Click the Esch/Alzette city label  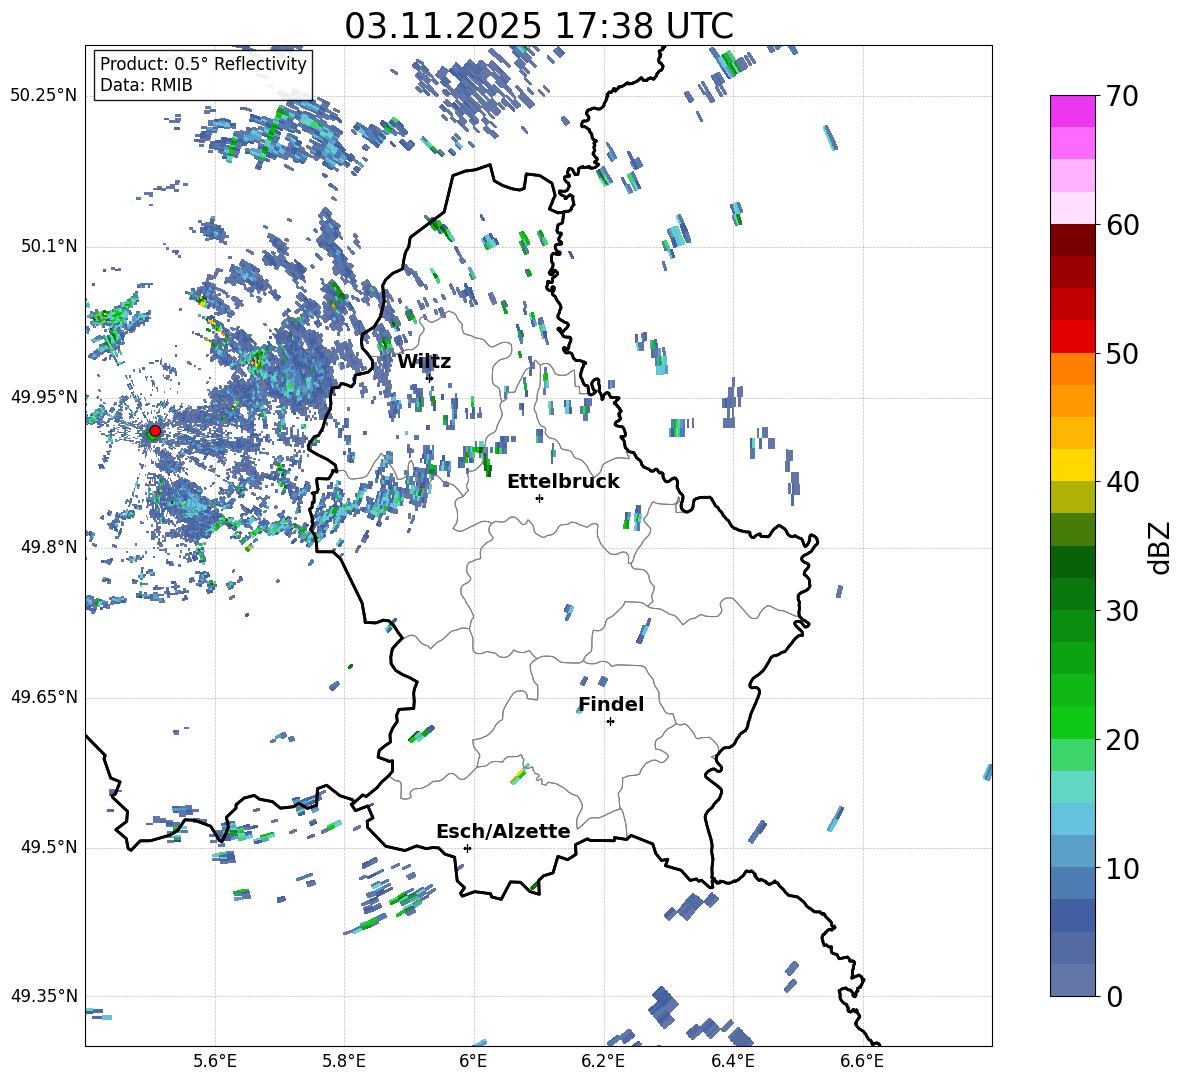[503, 832]
